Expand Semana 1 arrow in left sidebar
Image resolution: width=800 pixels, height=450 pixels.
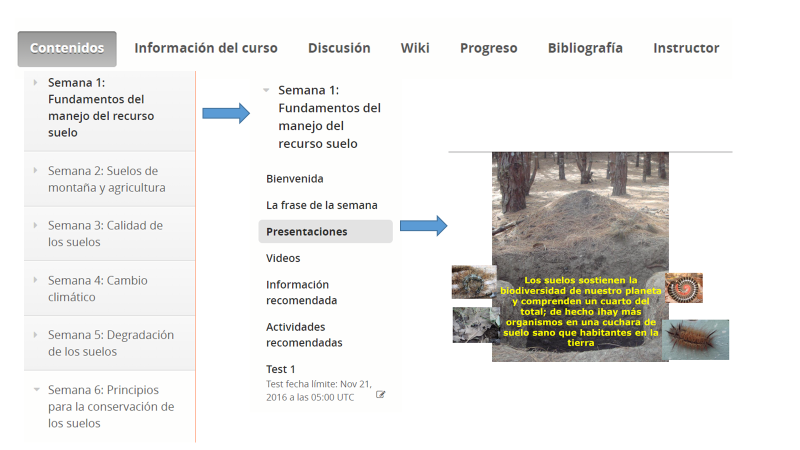click(35, 82)
